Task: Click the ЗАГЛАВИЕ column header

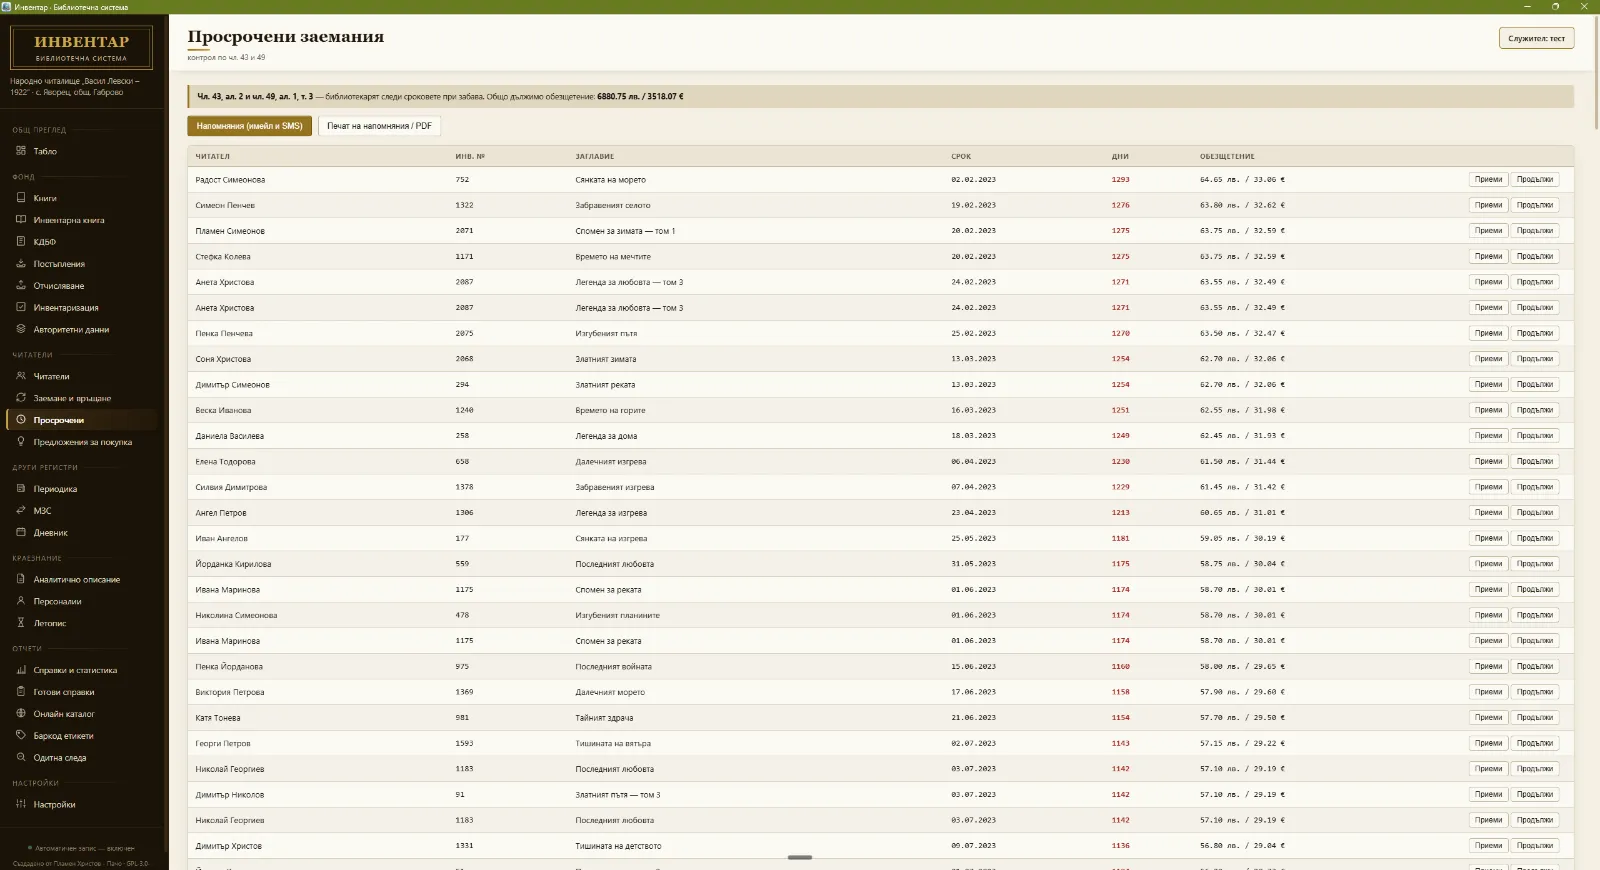Action: click(x=595, y=156)
